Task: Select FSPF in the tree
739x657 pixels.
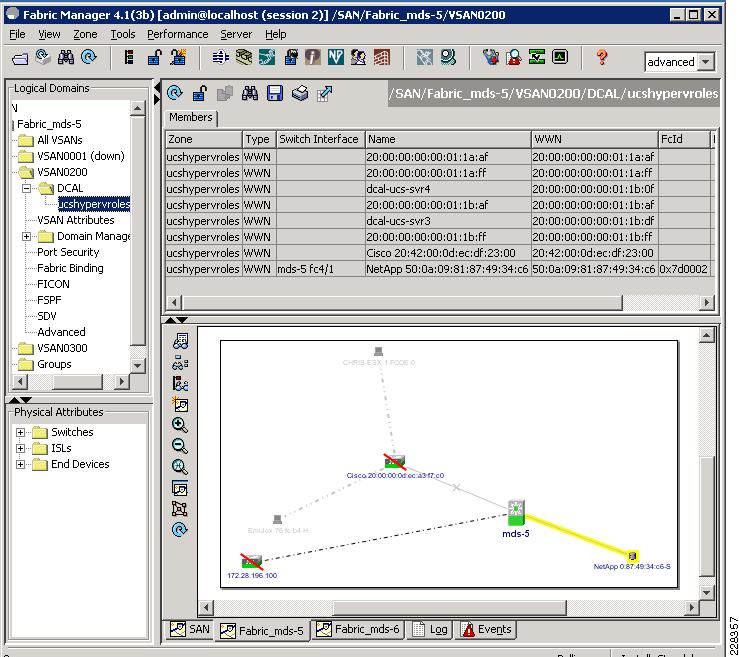Action: pos(49,300)
